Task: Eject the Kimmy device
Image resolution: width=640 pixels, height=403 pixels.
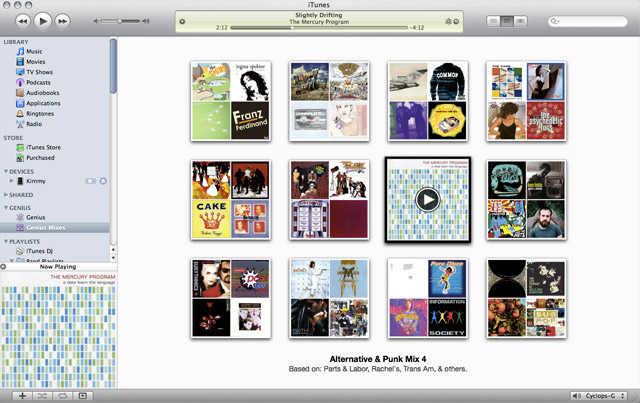Action: click(103, 181)
